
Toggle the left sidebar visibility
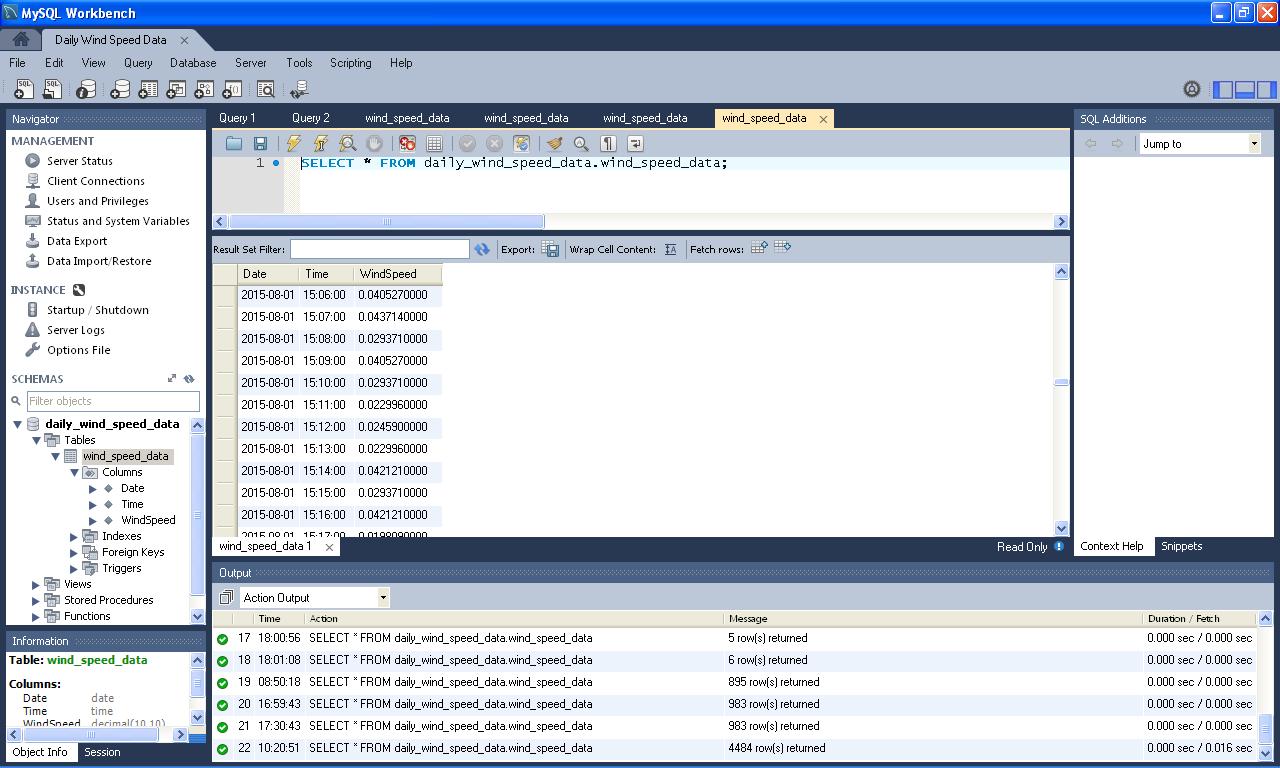(1223, 89)
